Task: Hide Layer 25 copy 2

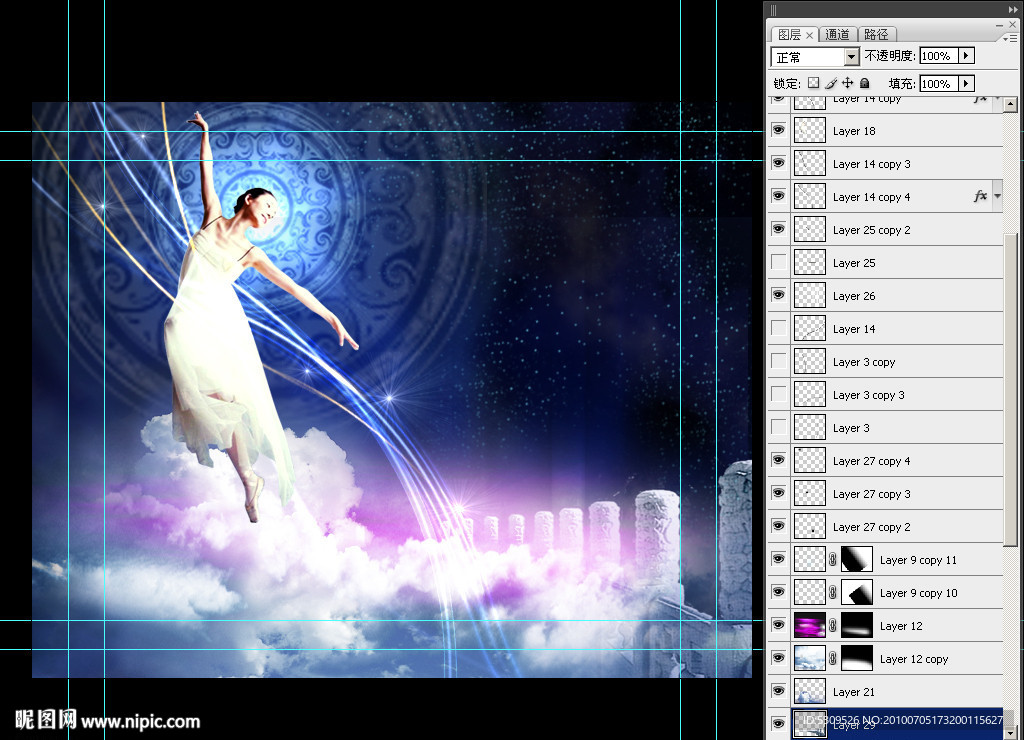Action: [778, 229]
